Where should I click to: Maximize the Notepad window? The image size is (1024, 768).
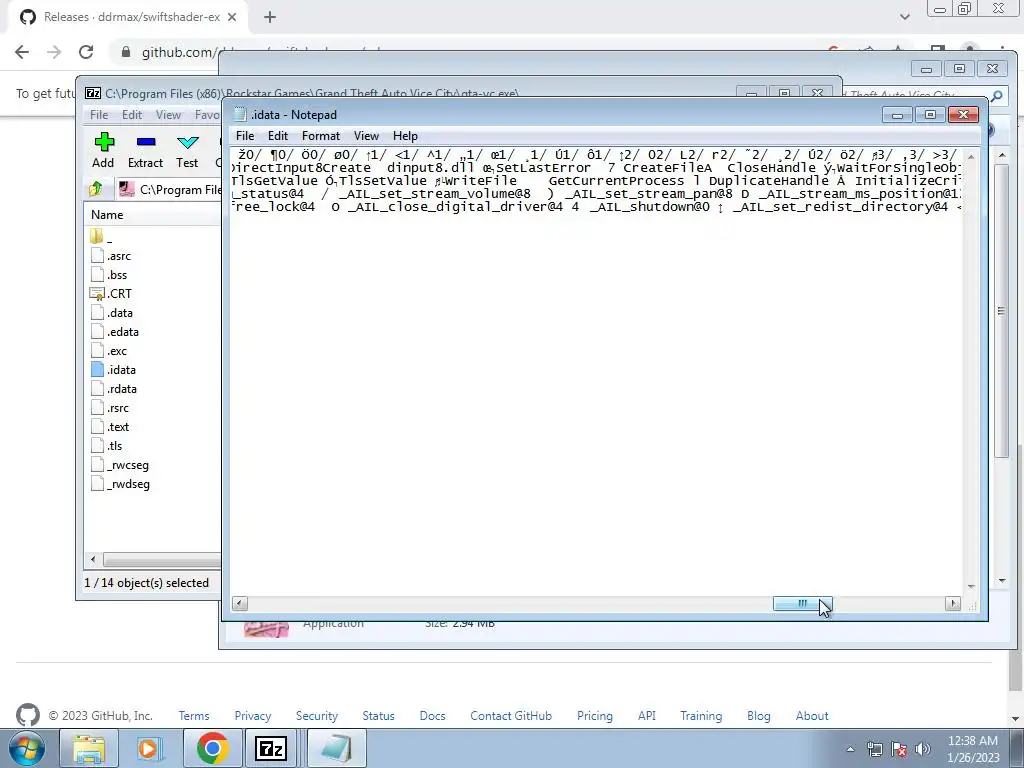pyautogui.click(x=931, y=115)
